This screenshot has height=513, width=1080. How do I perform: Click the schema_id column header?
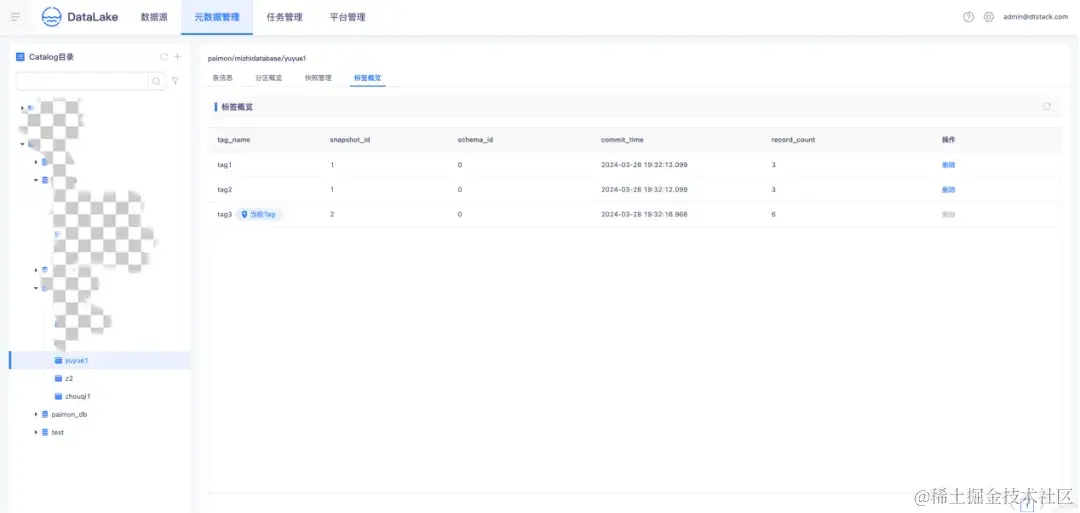[x=475, y=140]
